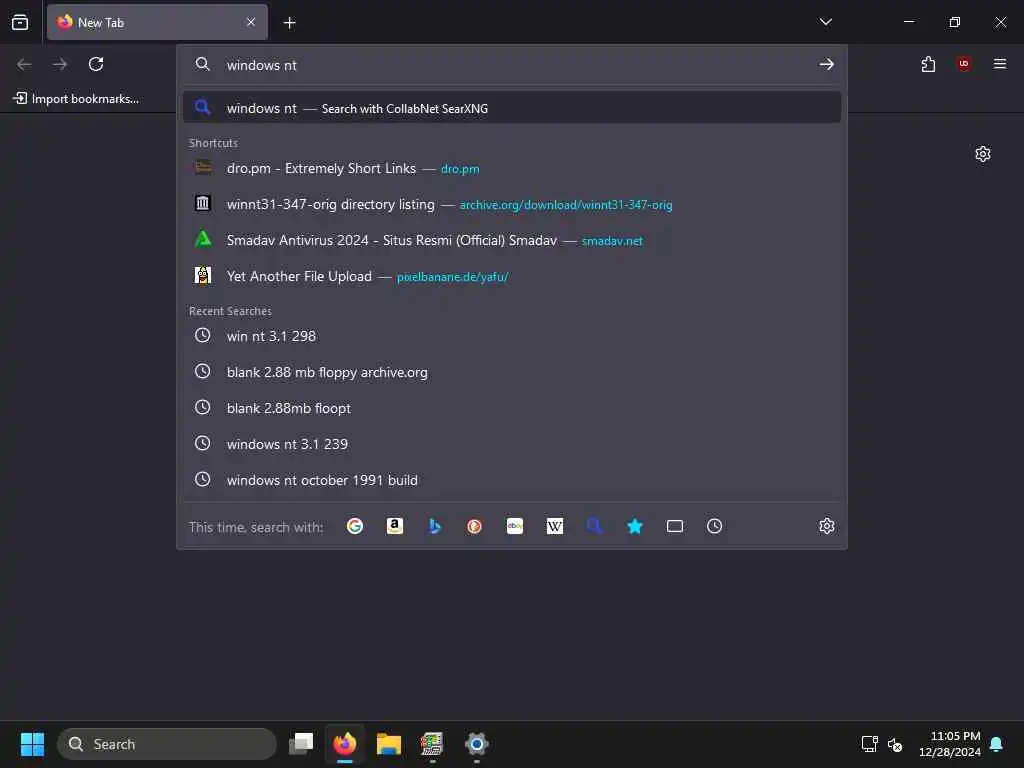Select recent search 'blank 2.88mb floopt'
This screenshot has height=768, width=1024.
[x=512, y=408]
